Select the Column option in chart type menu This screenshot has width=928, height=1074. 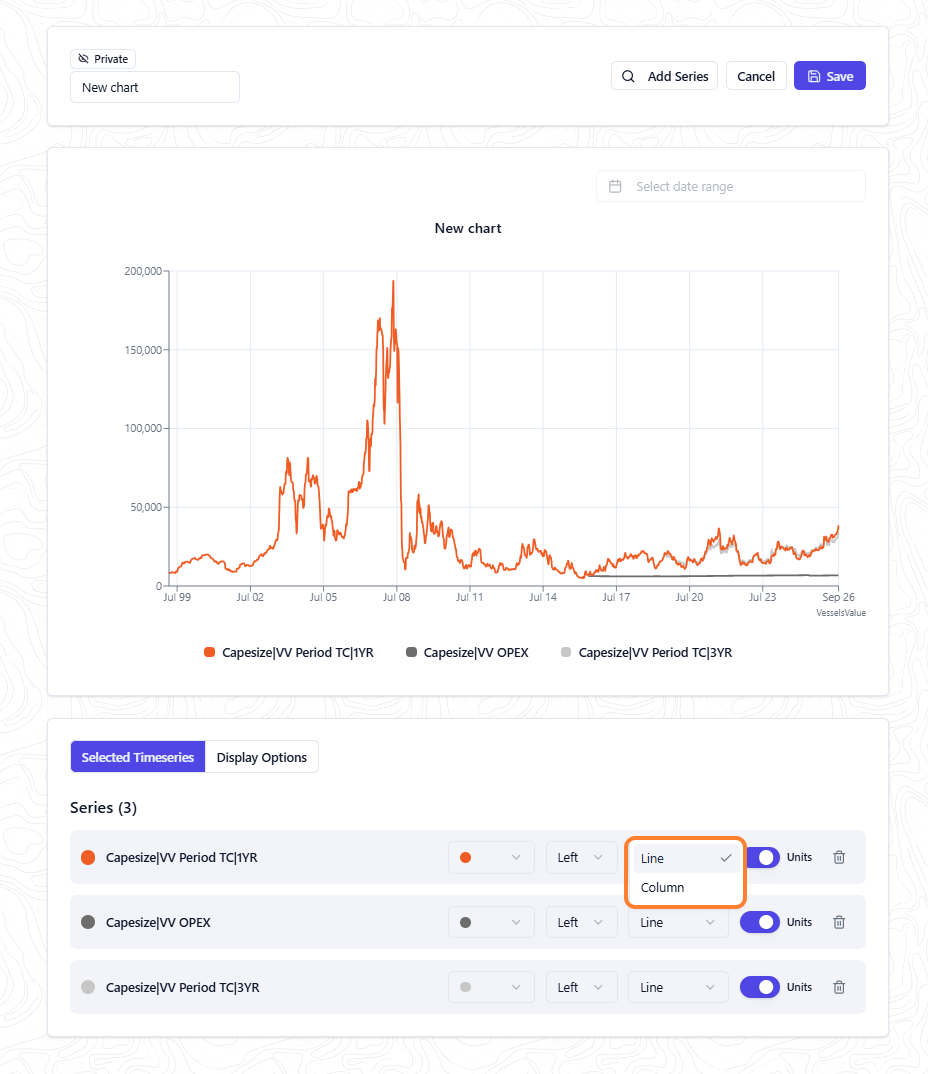coord(686,887)
